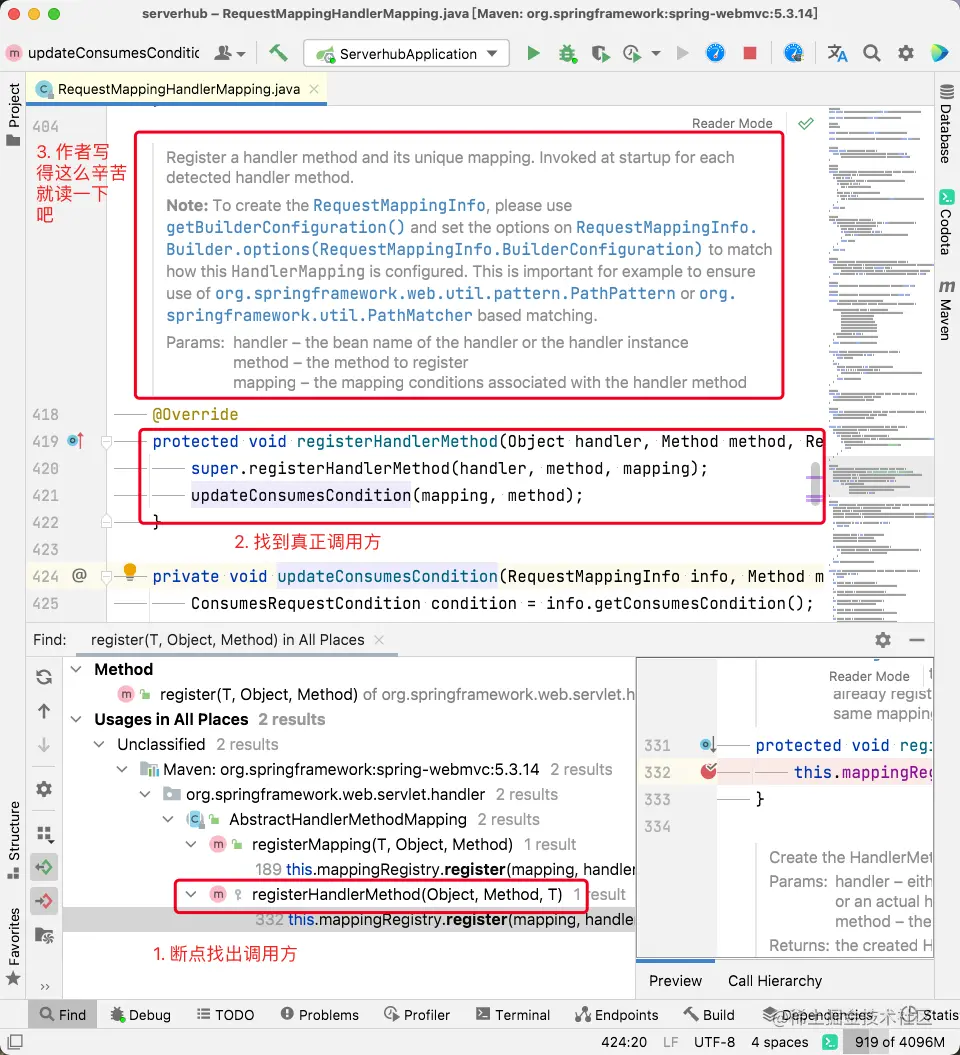Collapse registerMapping(T, Object, Method) node
The width and height of the screenshot is (960, 1055).
click(x=191, y=844)
